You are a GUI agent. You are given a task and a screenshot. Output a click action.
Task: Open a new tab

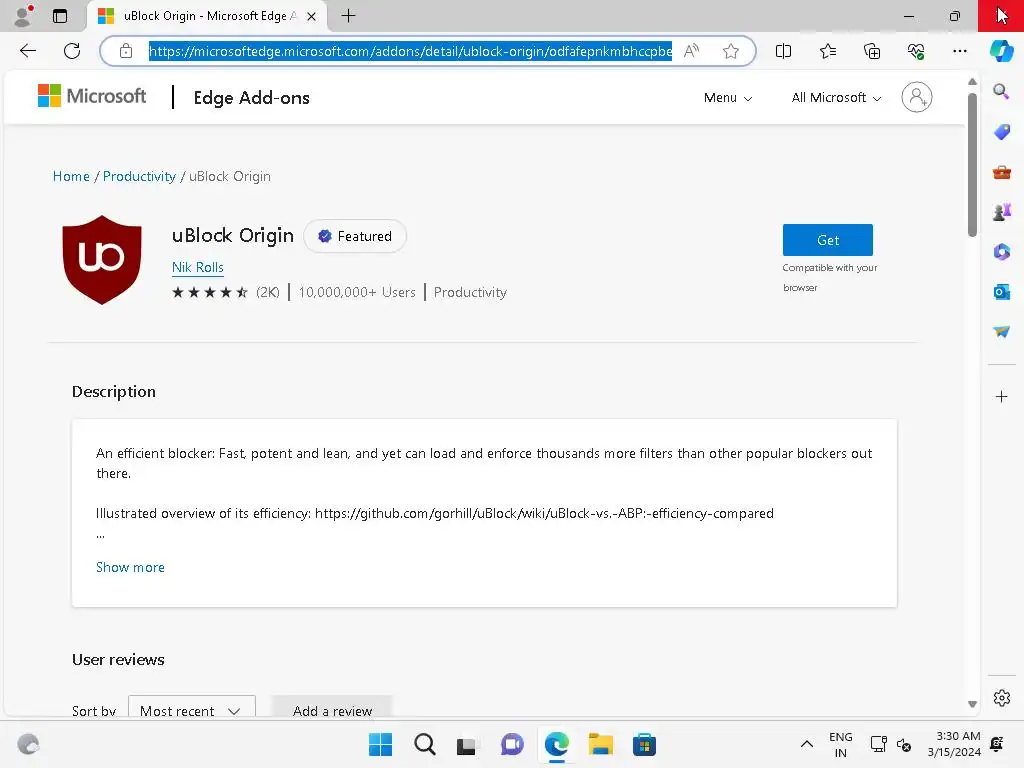tap(349, 16)
